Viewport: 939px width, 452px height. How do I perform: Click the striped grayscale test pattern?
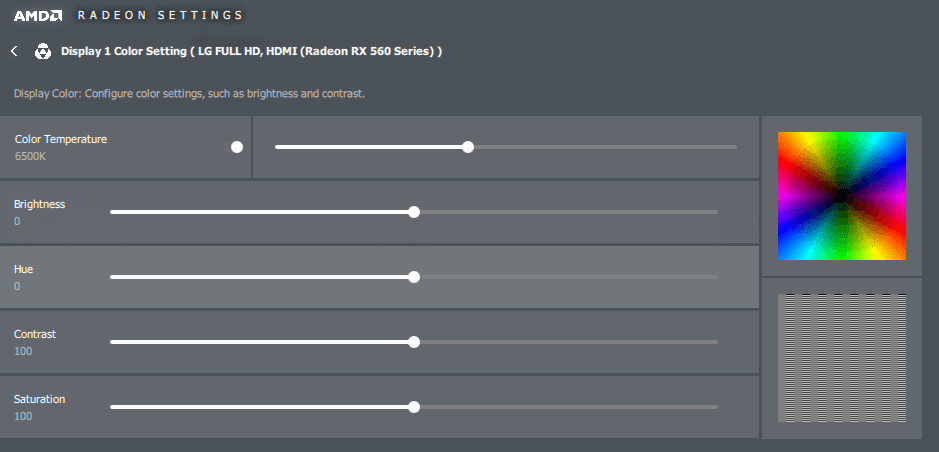pyautogui.click(x=842, y=358)
